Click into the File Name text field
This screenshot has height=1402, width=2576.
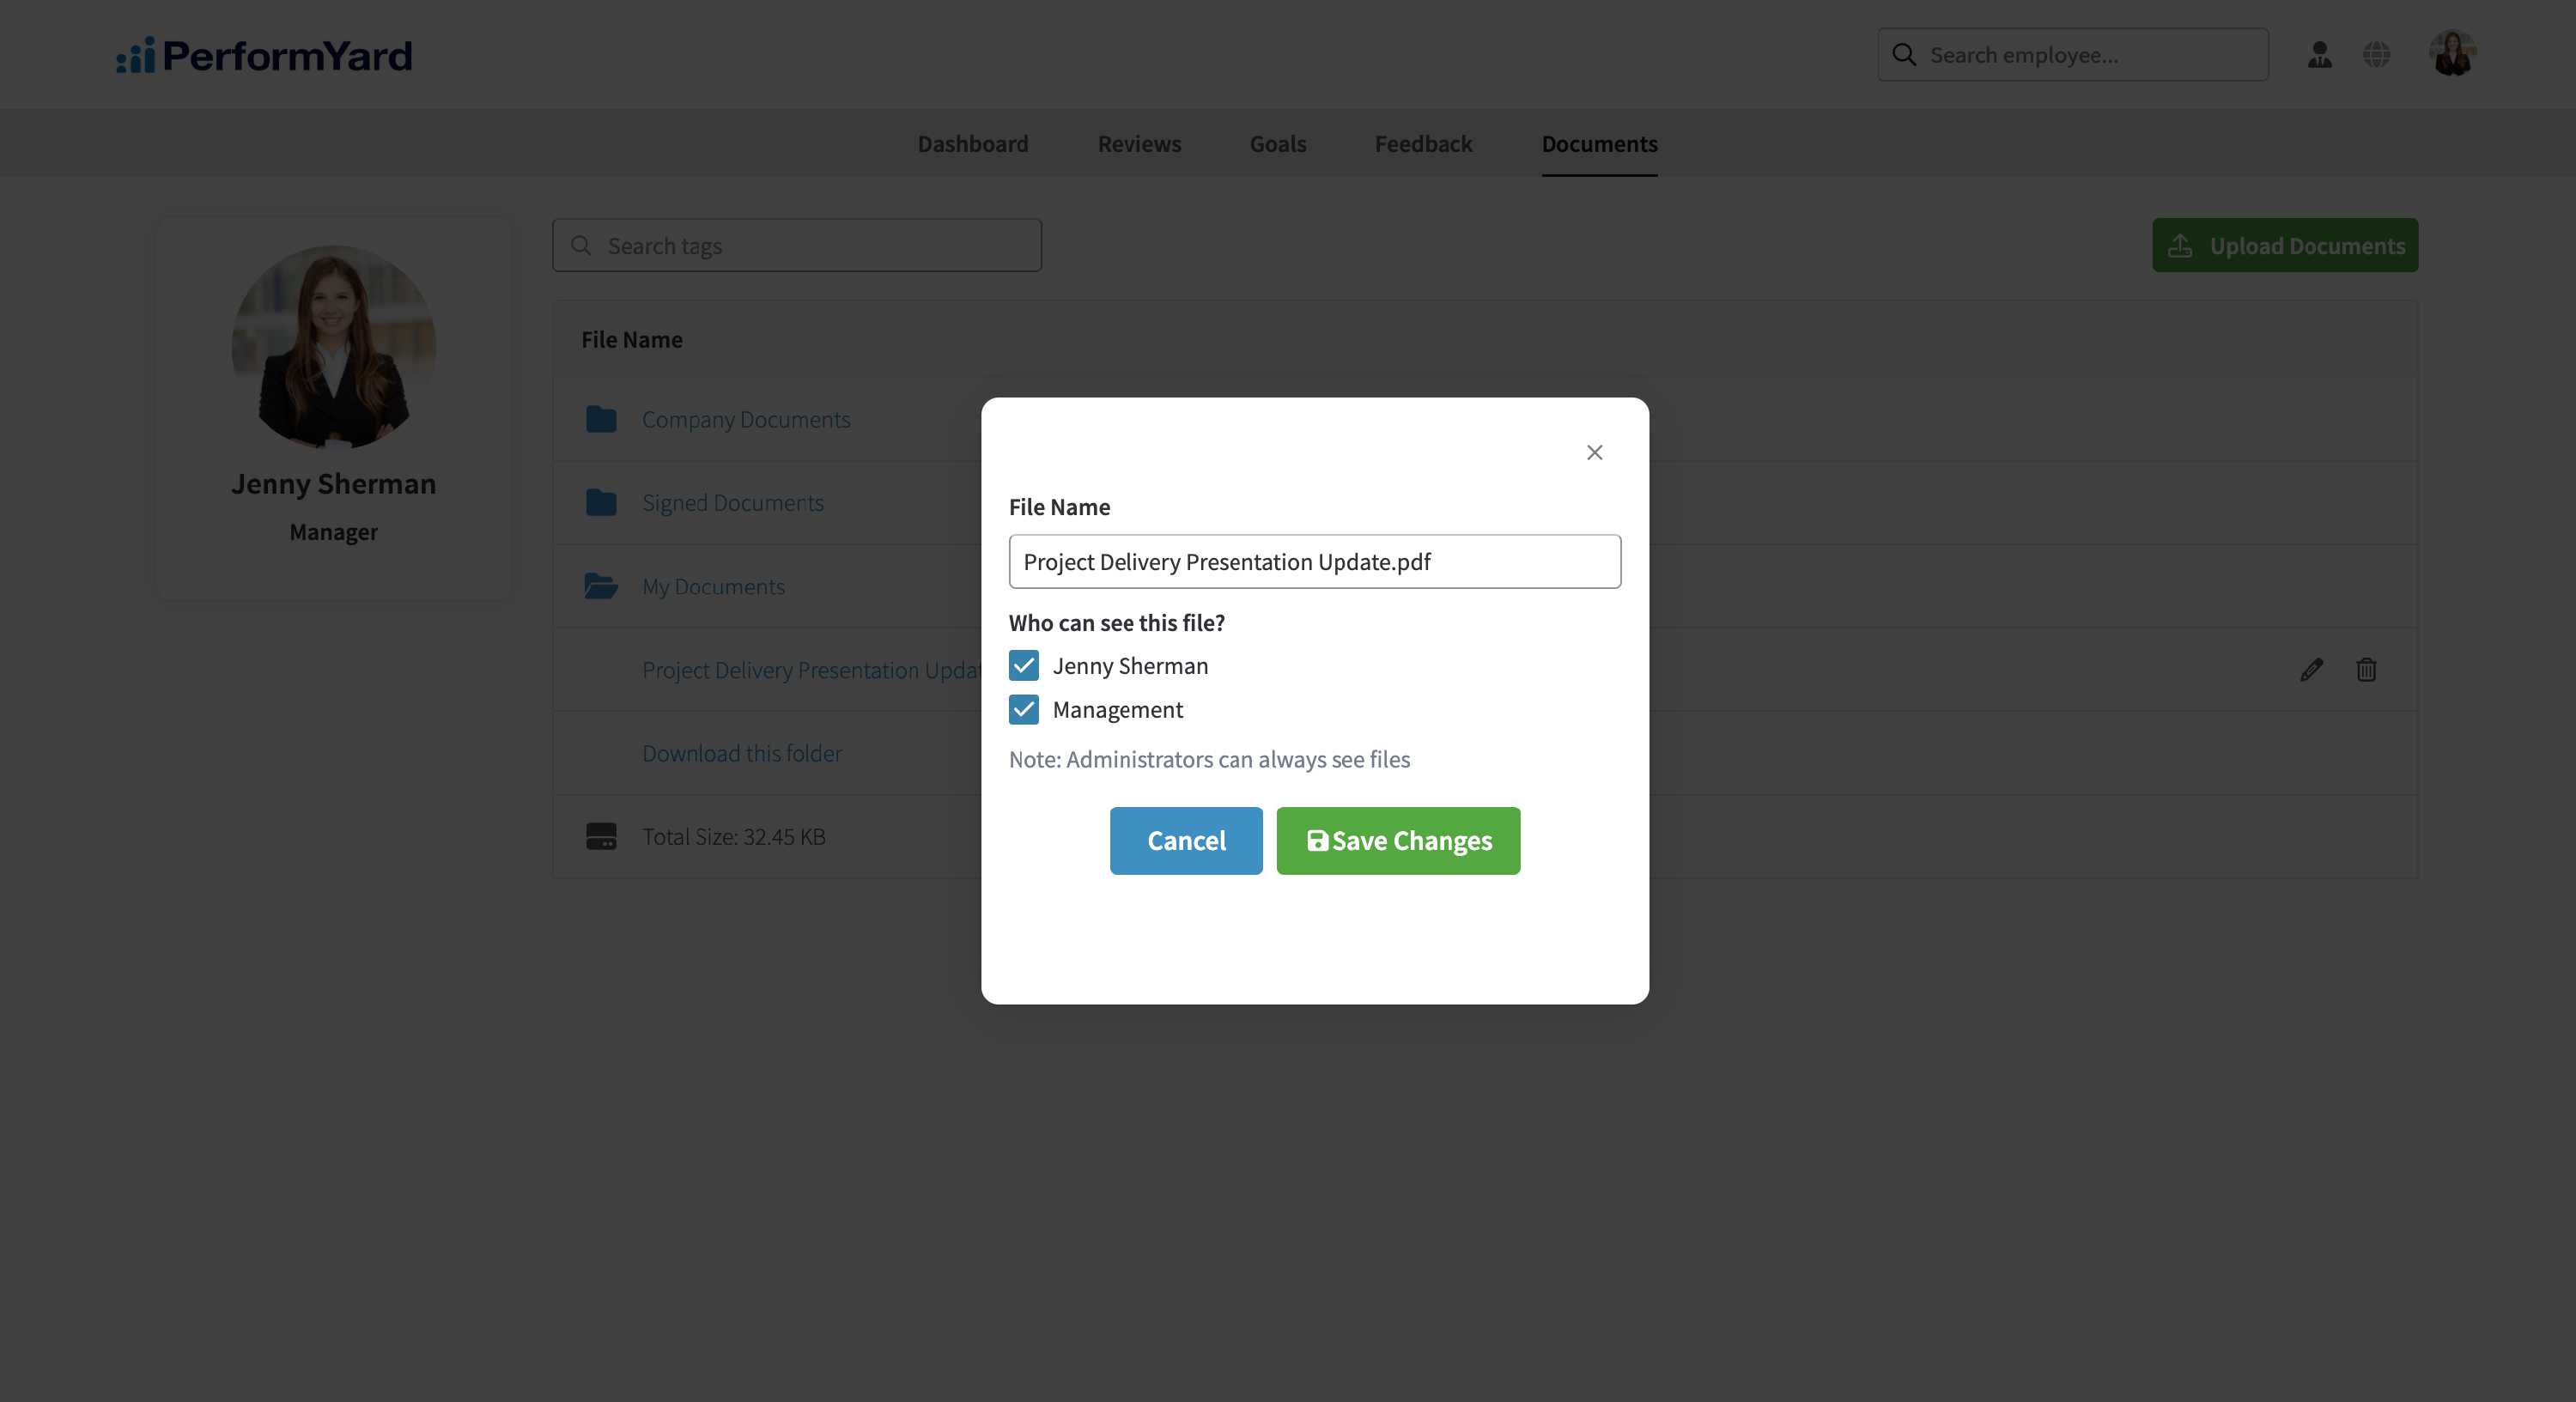(1315, 562)
